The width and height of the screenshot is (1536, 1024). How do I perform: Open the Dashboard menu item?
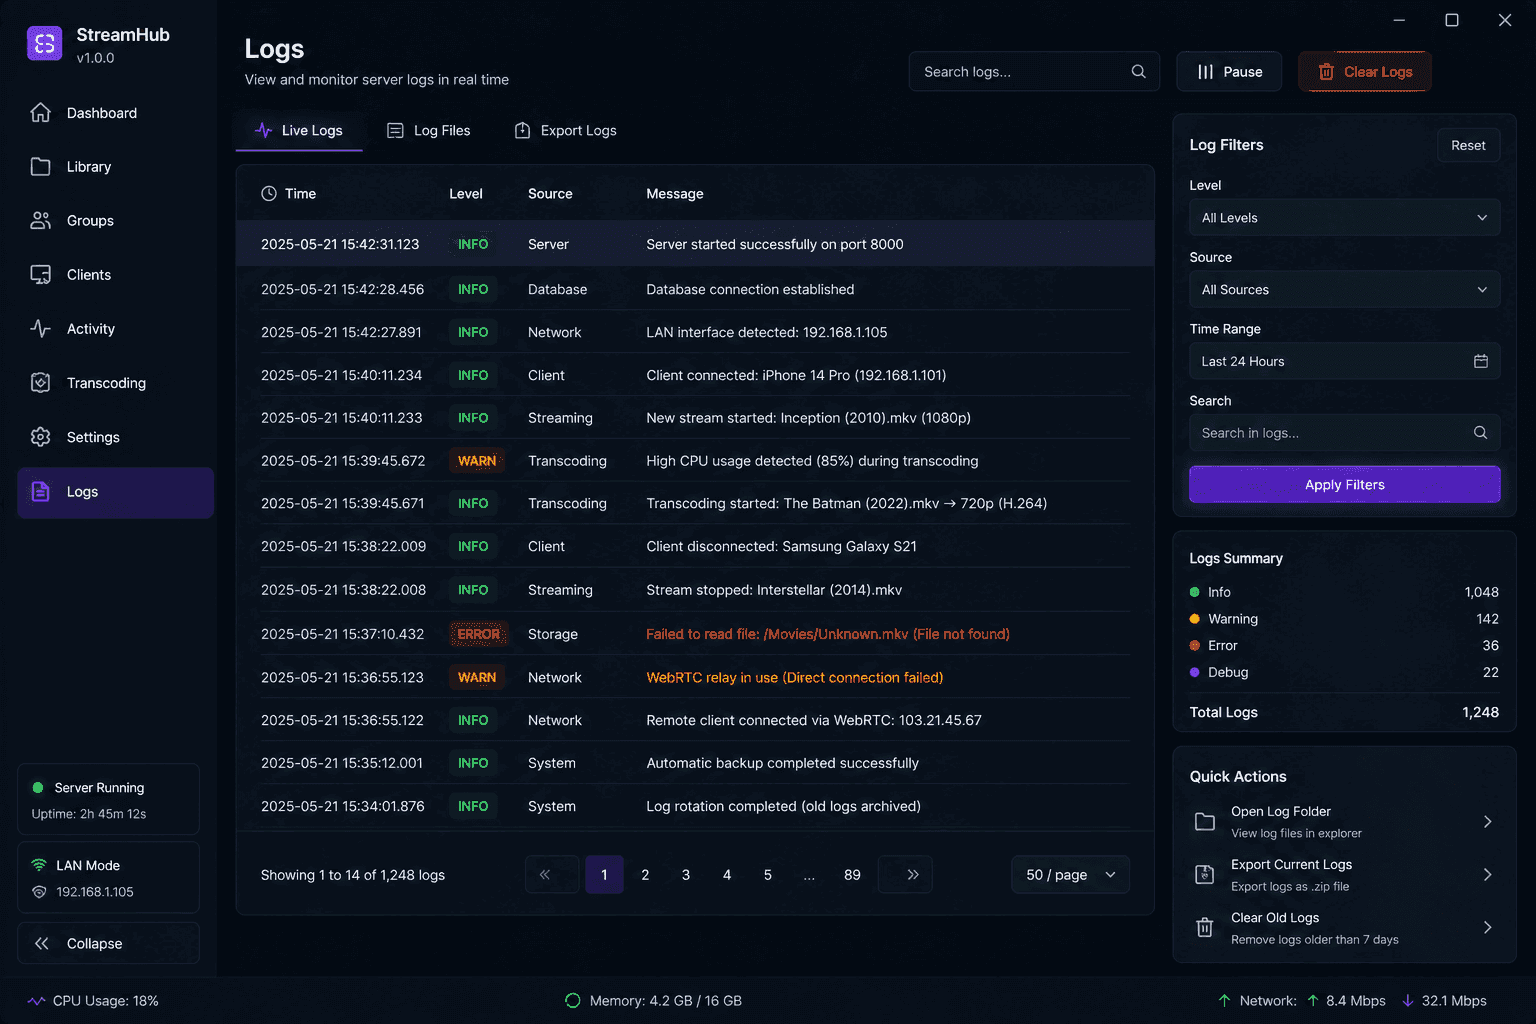click(115, 113)
